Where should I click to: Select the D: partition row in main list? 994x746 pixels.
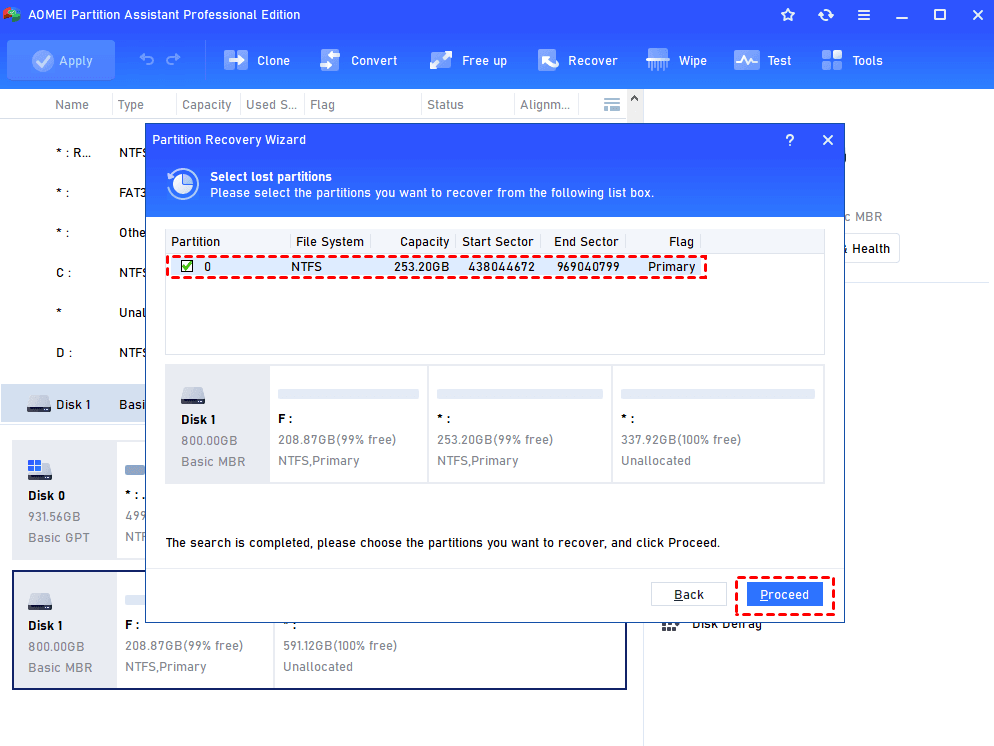coord(73,352)
